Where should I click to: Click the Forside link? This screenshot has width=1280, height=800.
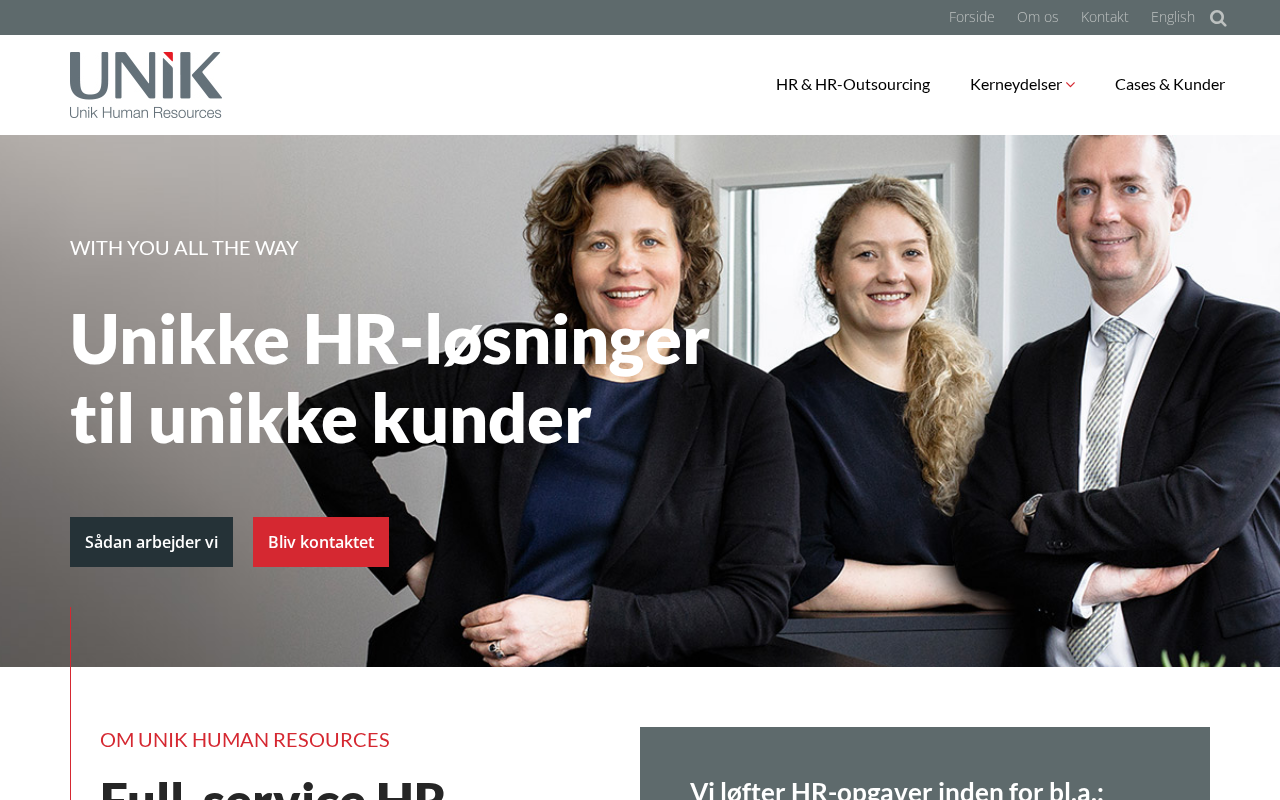(972, 17)
